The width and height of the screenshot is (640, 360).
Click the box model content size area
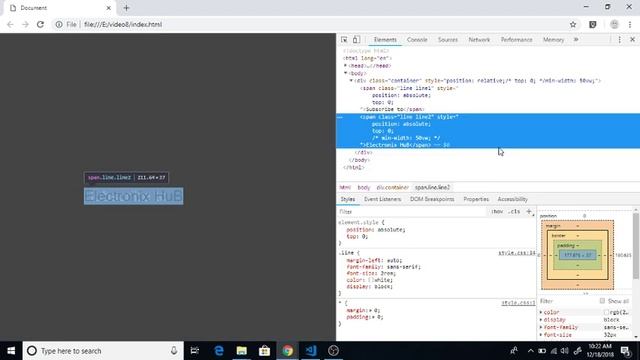pos(578,255)
